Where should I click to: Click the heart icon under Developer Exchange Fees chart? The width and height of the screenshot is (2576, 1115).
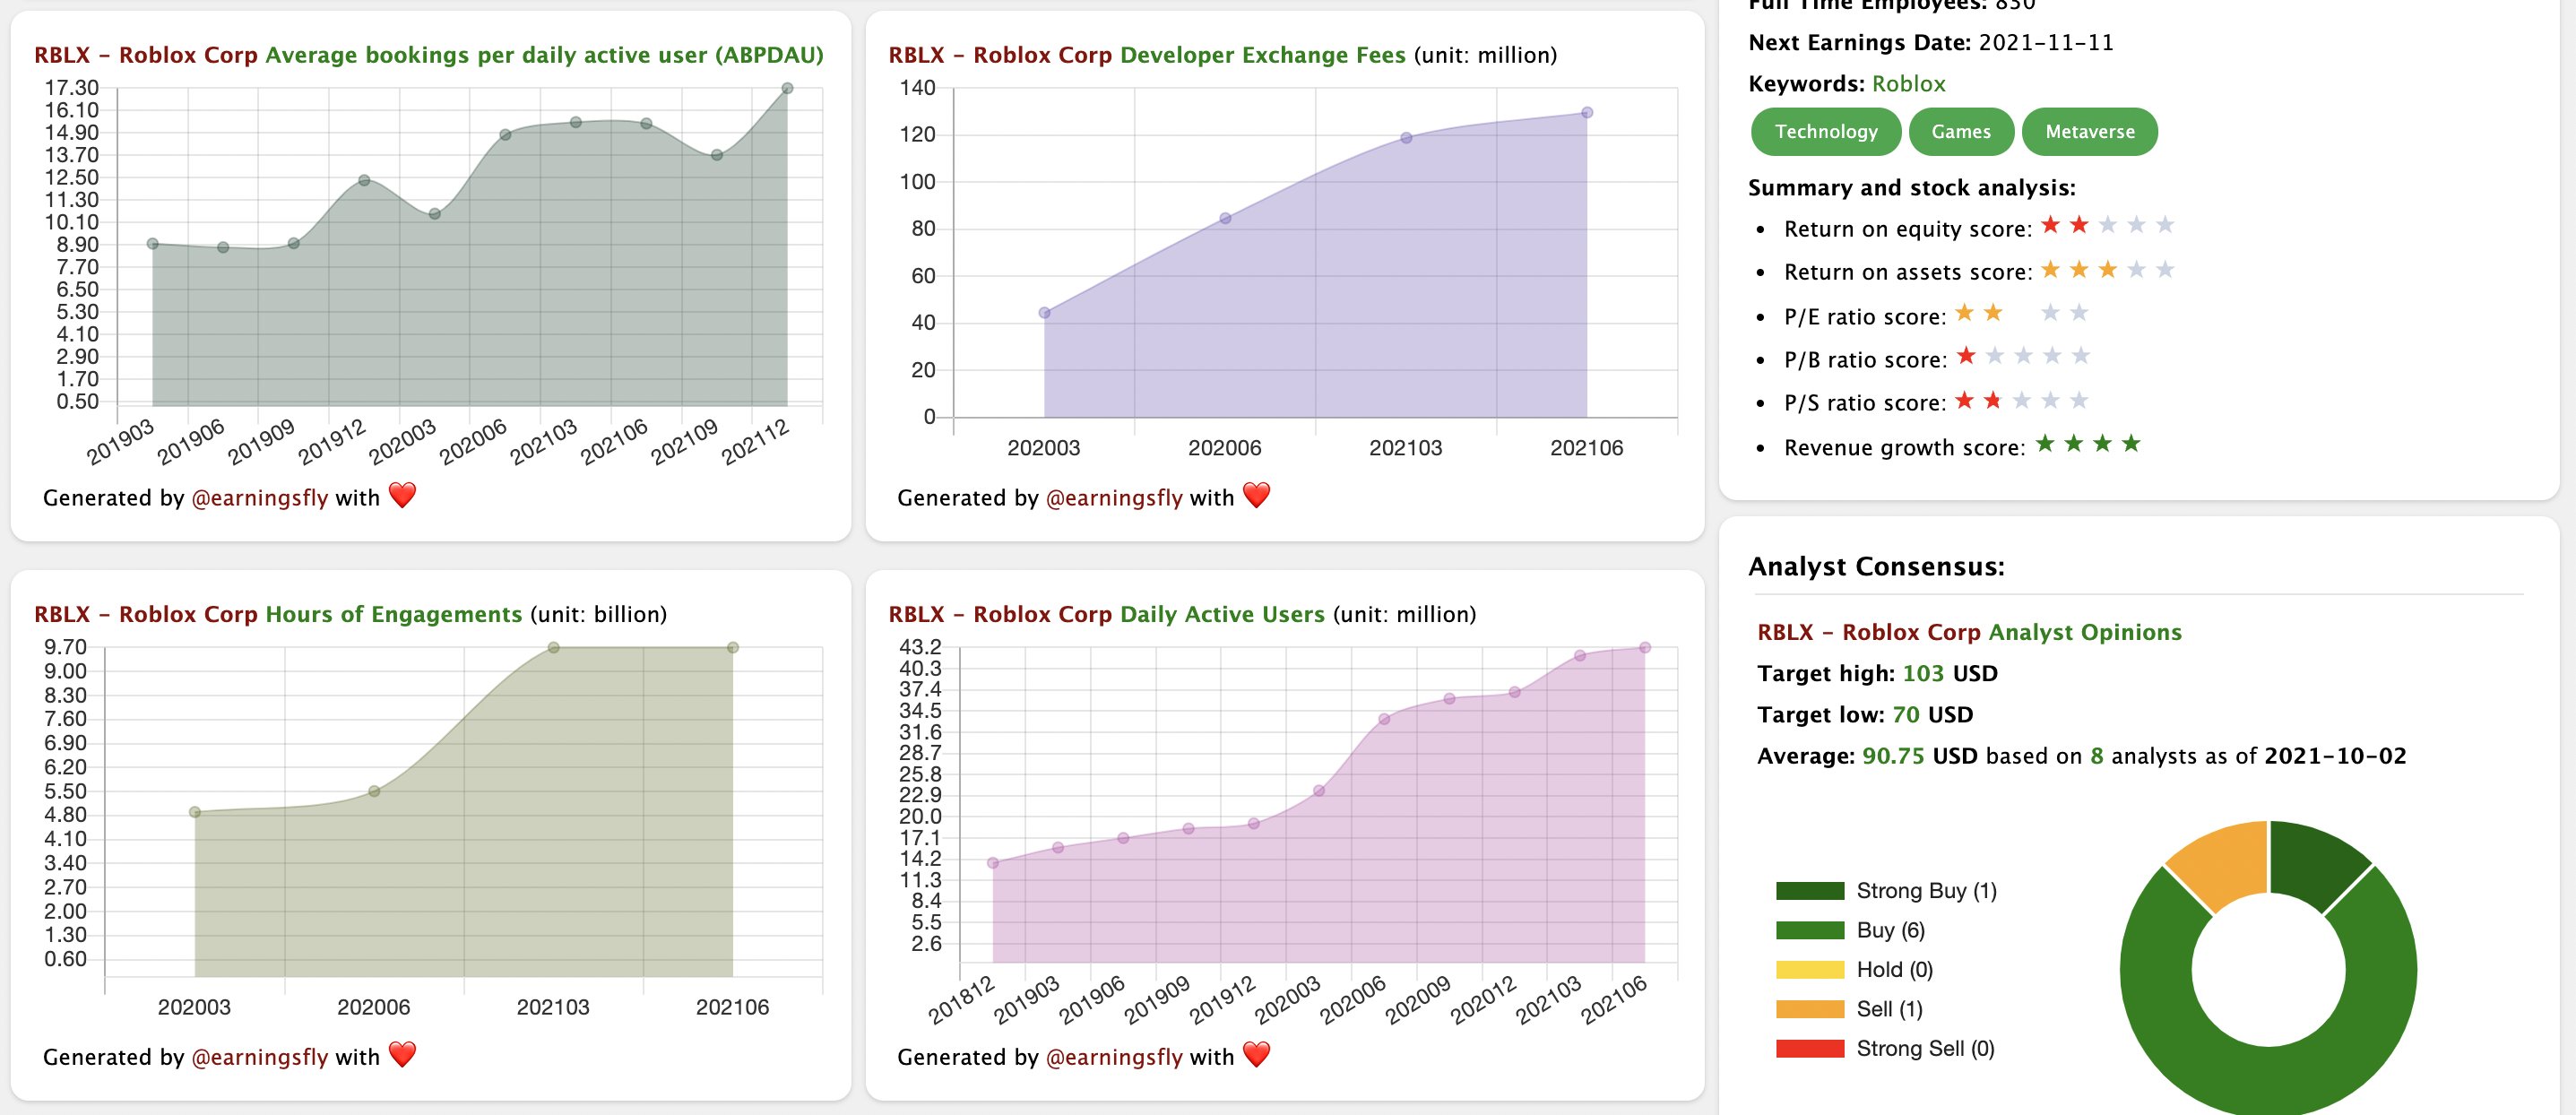1256,495
